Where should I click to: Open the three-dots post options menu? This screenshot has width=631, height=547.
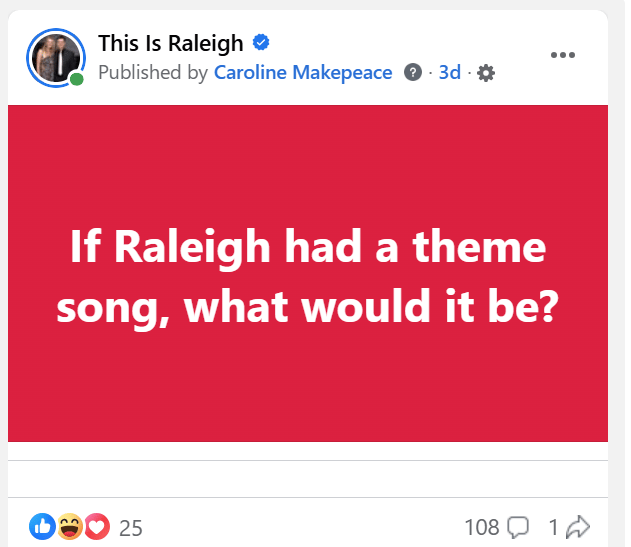point(564,54)
